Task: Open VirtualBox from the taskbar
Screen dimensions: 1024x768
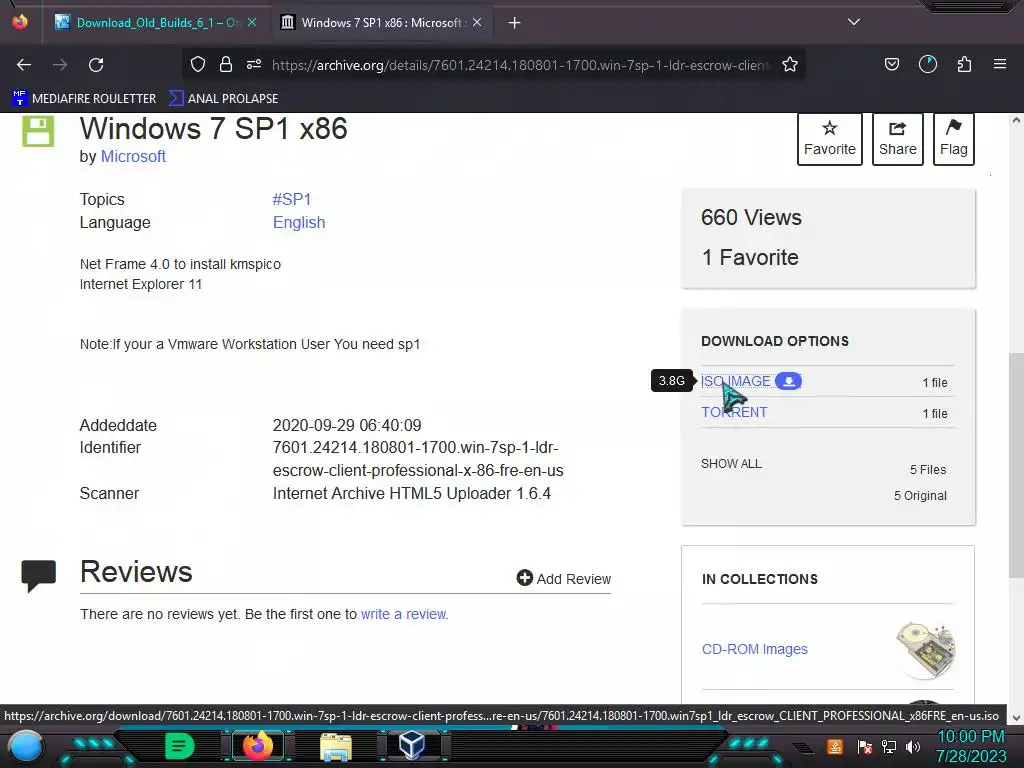Action: pos(412,745)
